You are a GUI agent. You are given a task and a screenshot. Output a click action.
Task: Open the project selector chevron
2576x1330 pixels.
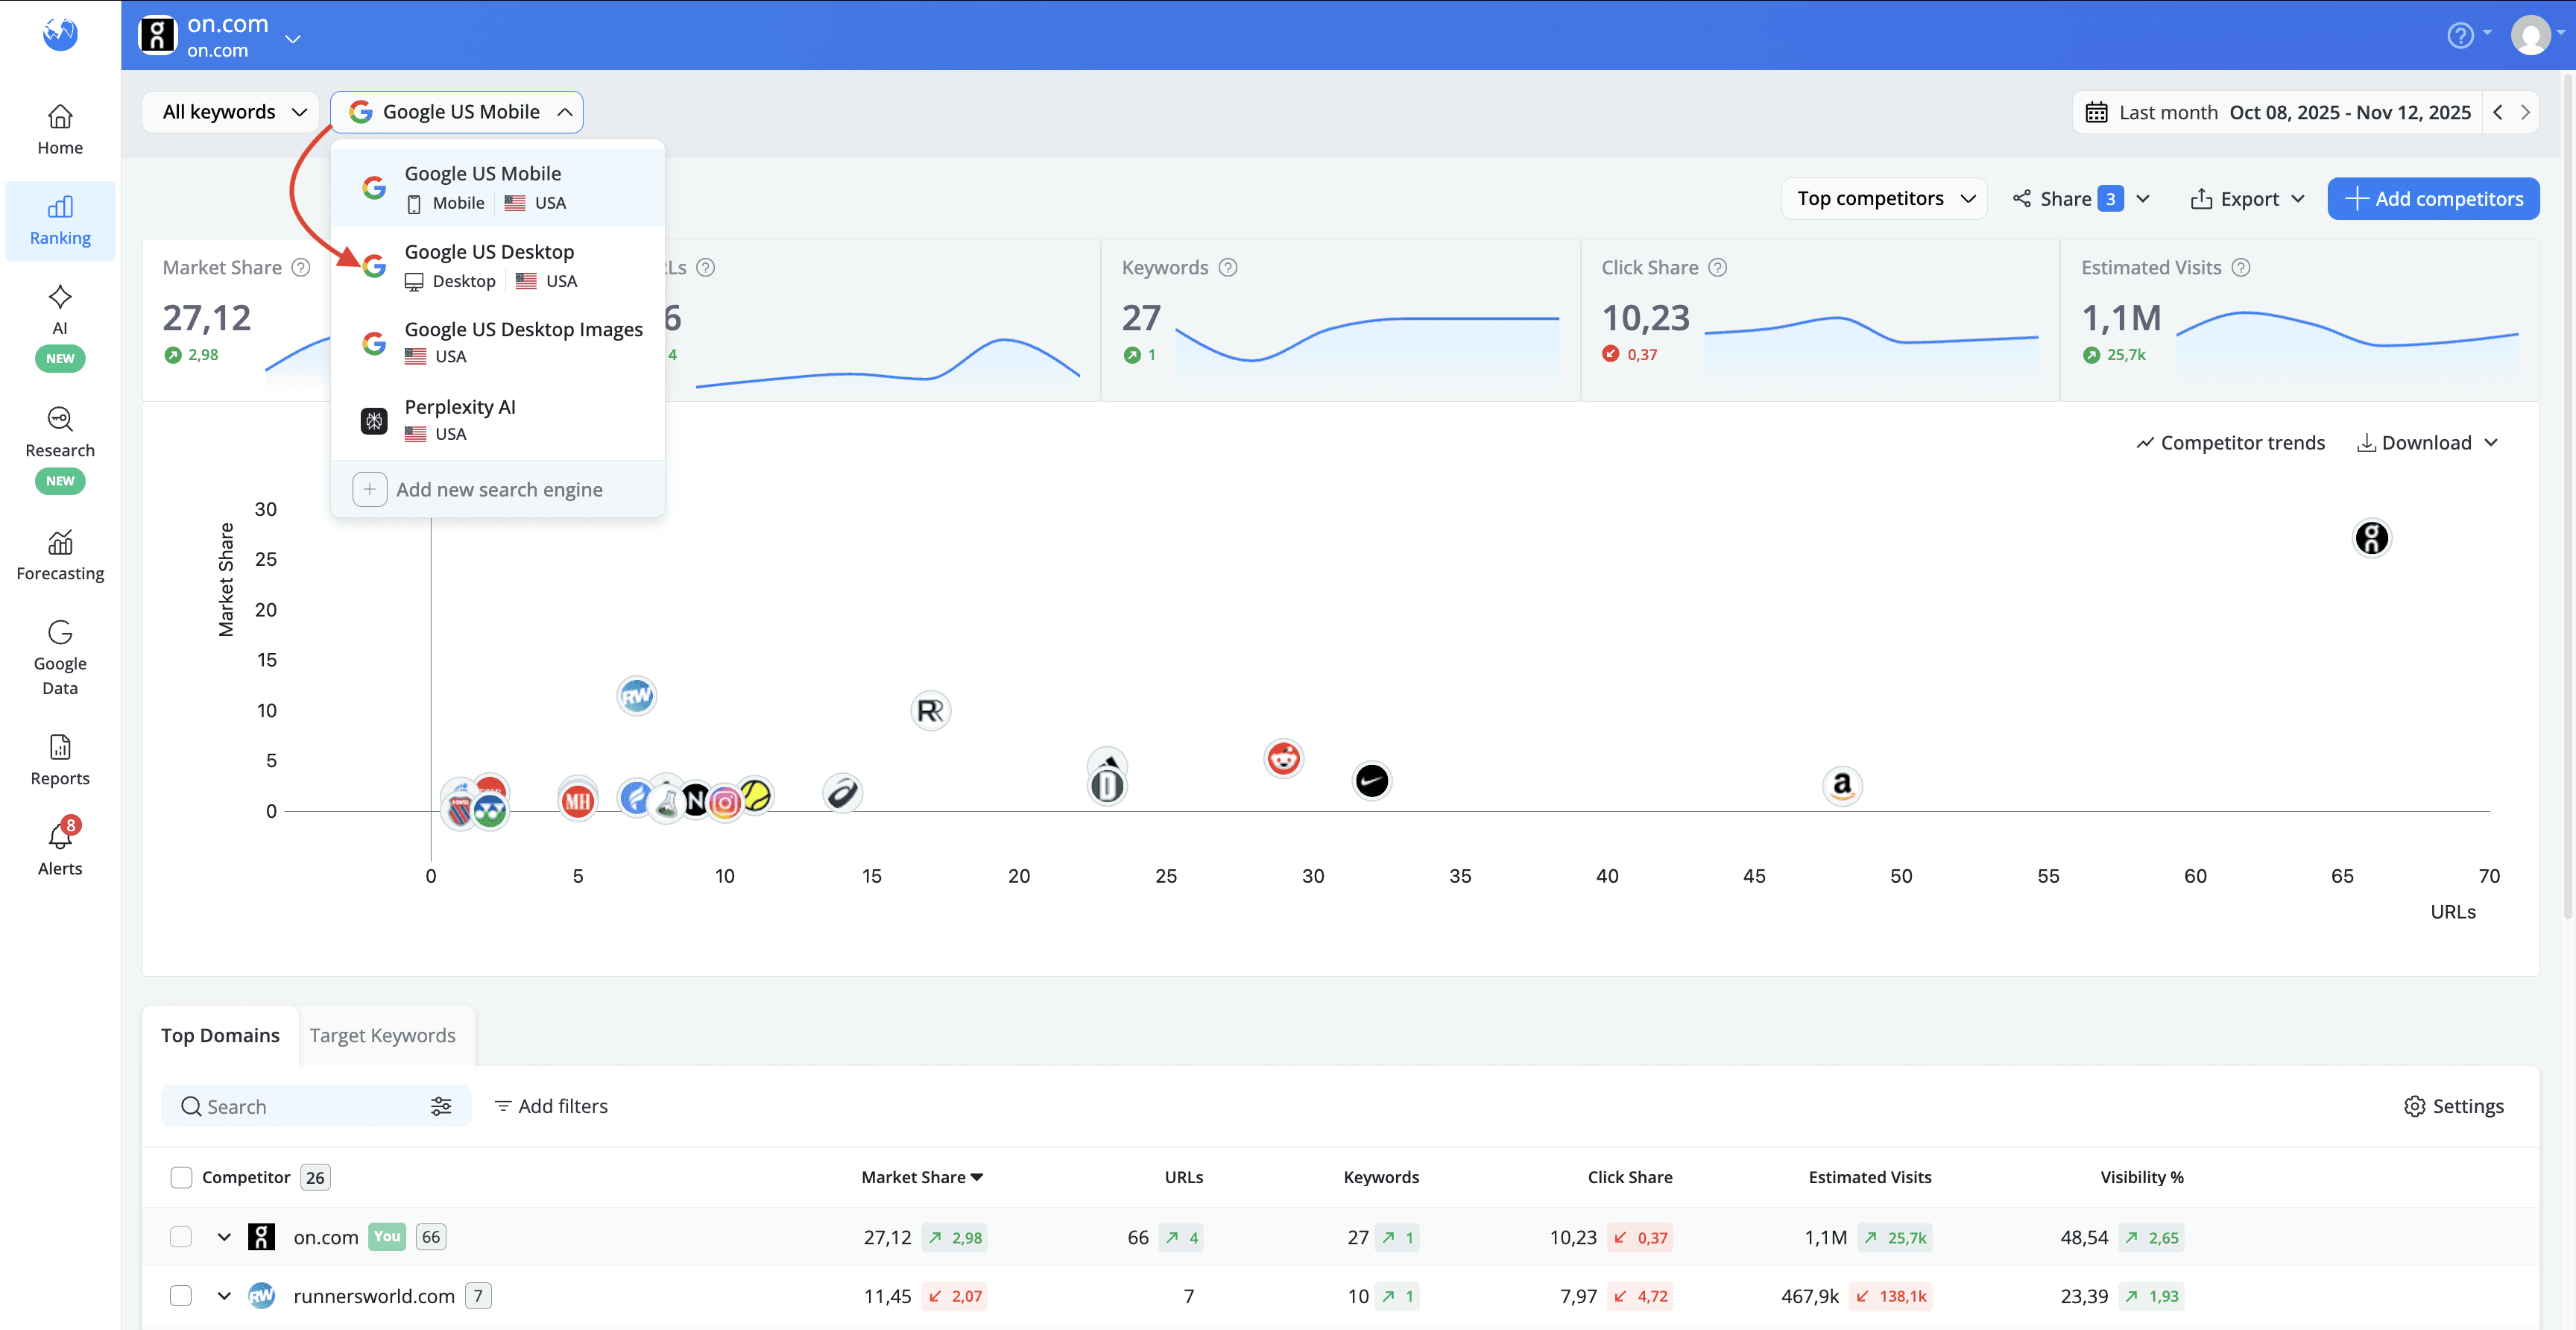coord(292,39)
